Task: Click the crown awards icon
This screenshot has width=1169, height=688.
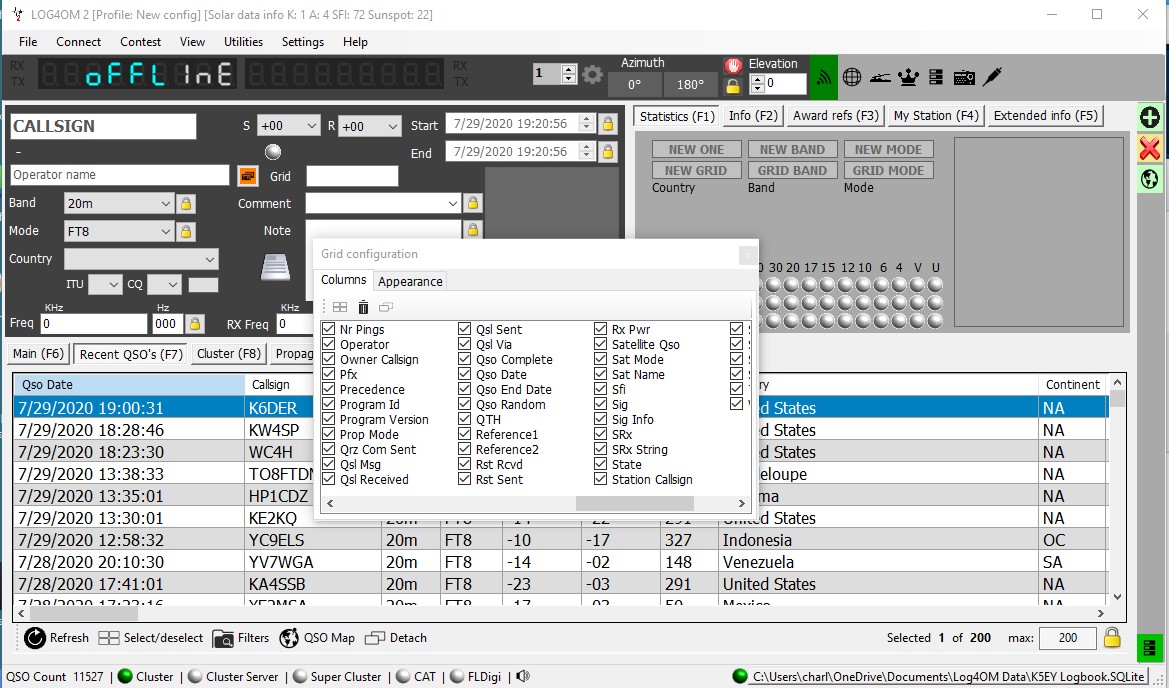Action: [908, 77]
